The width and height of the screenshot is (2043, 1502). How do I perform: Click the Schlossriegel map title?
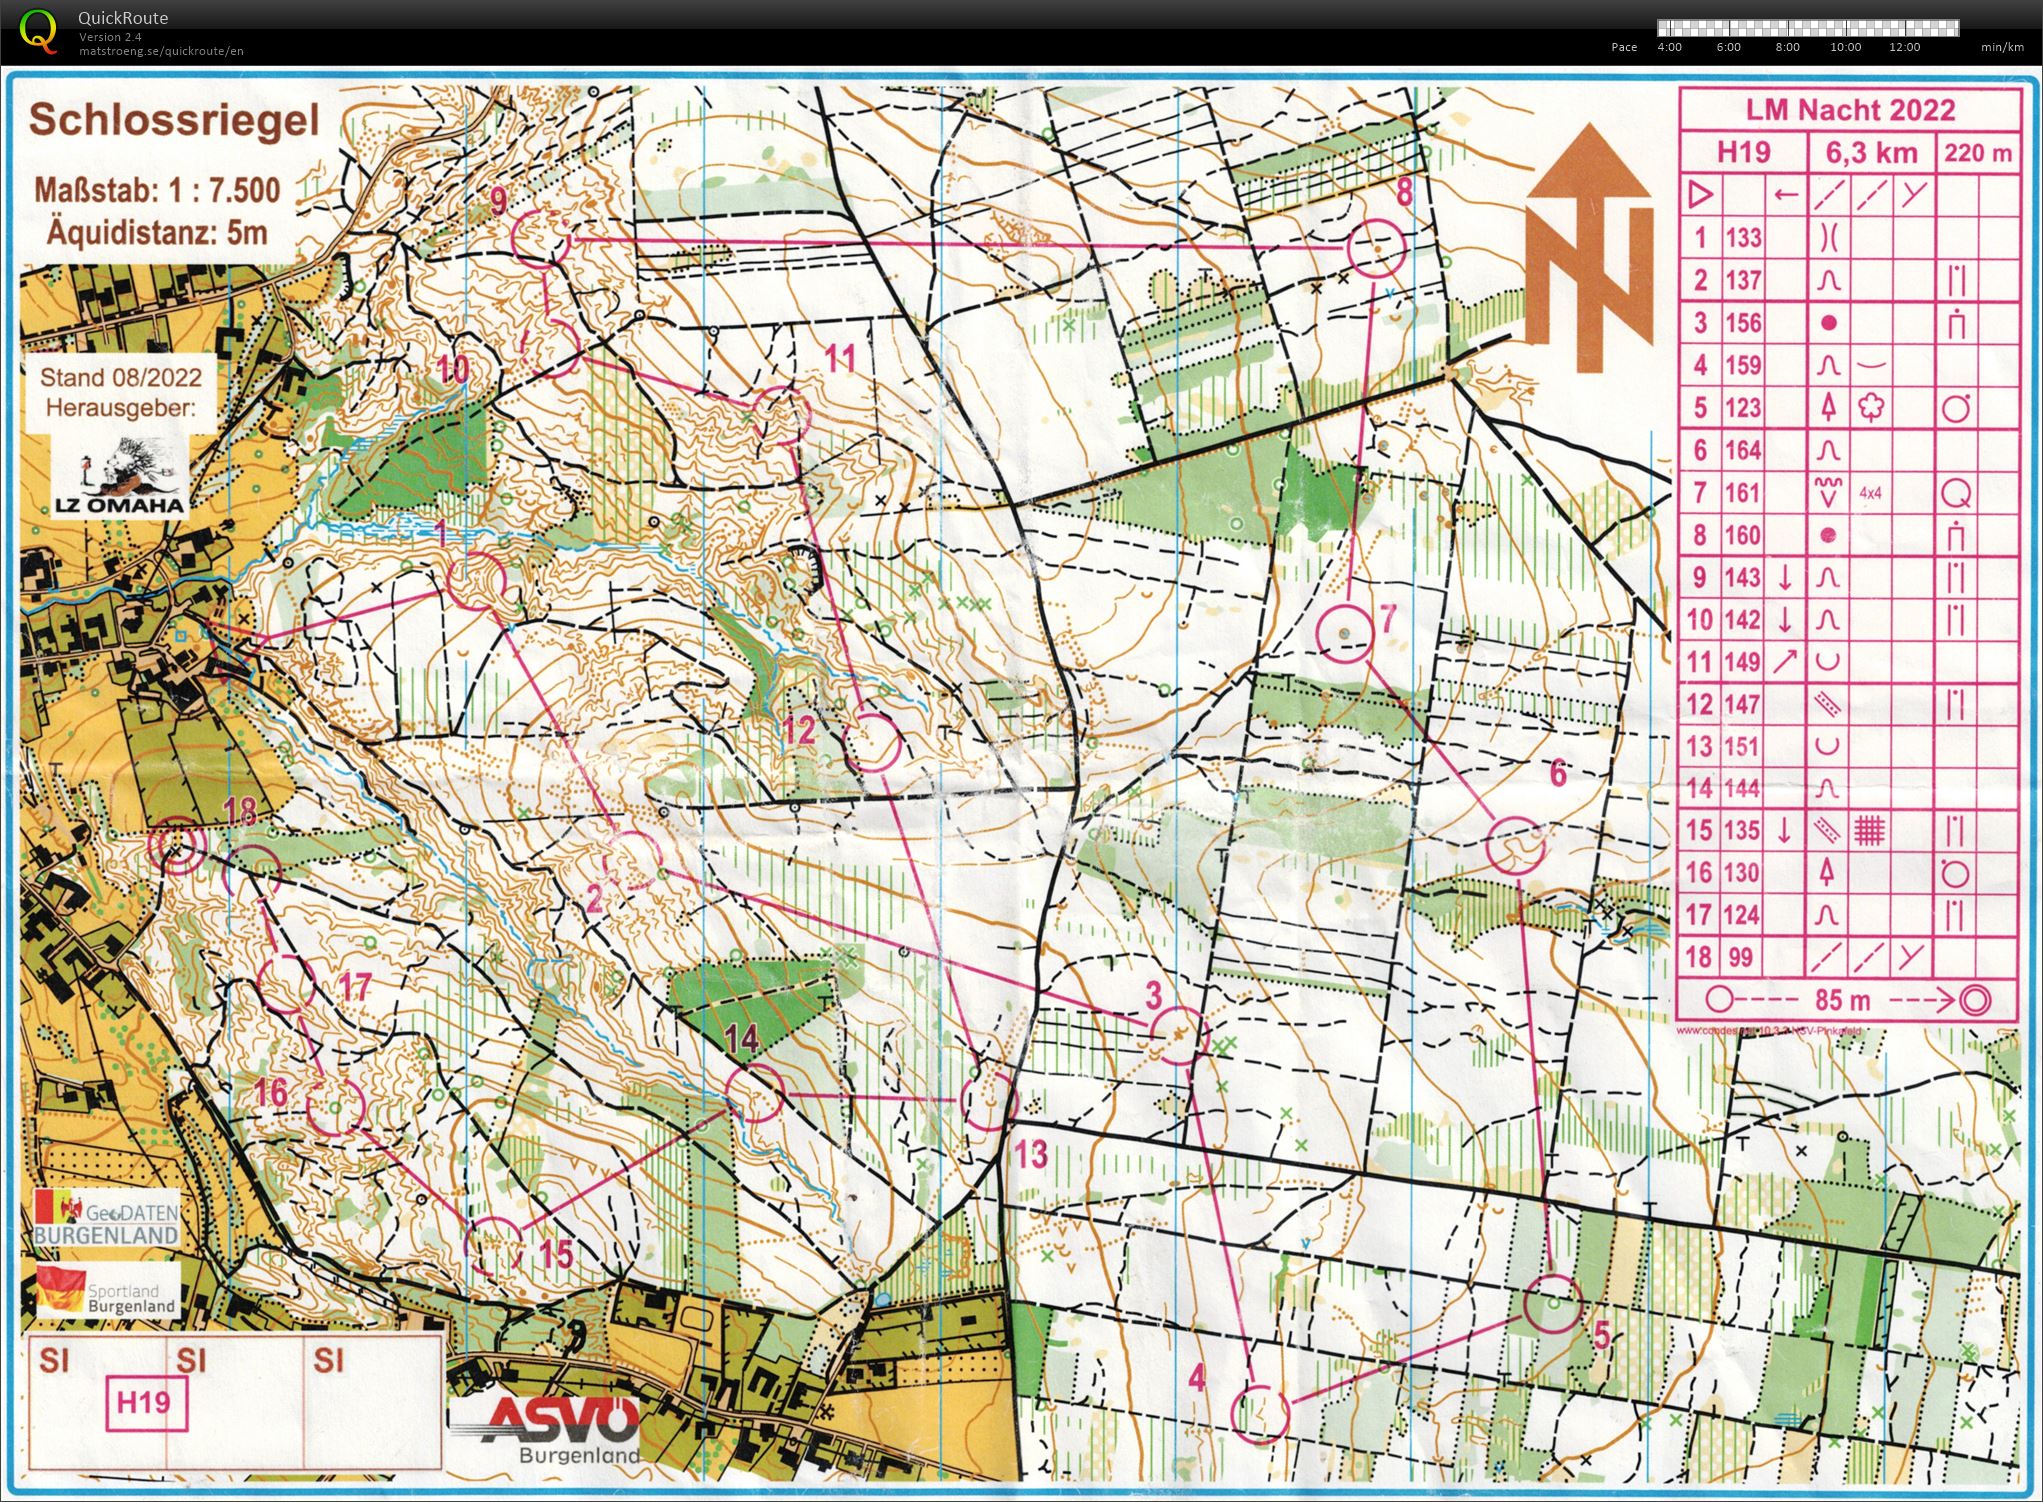pyautogui.click(x=174, y=120)
